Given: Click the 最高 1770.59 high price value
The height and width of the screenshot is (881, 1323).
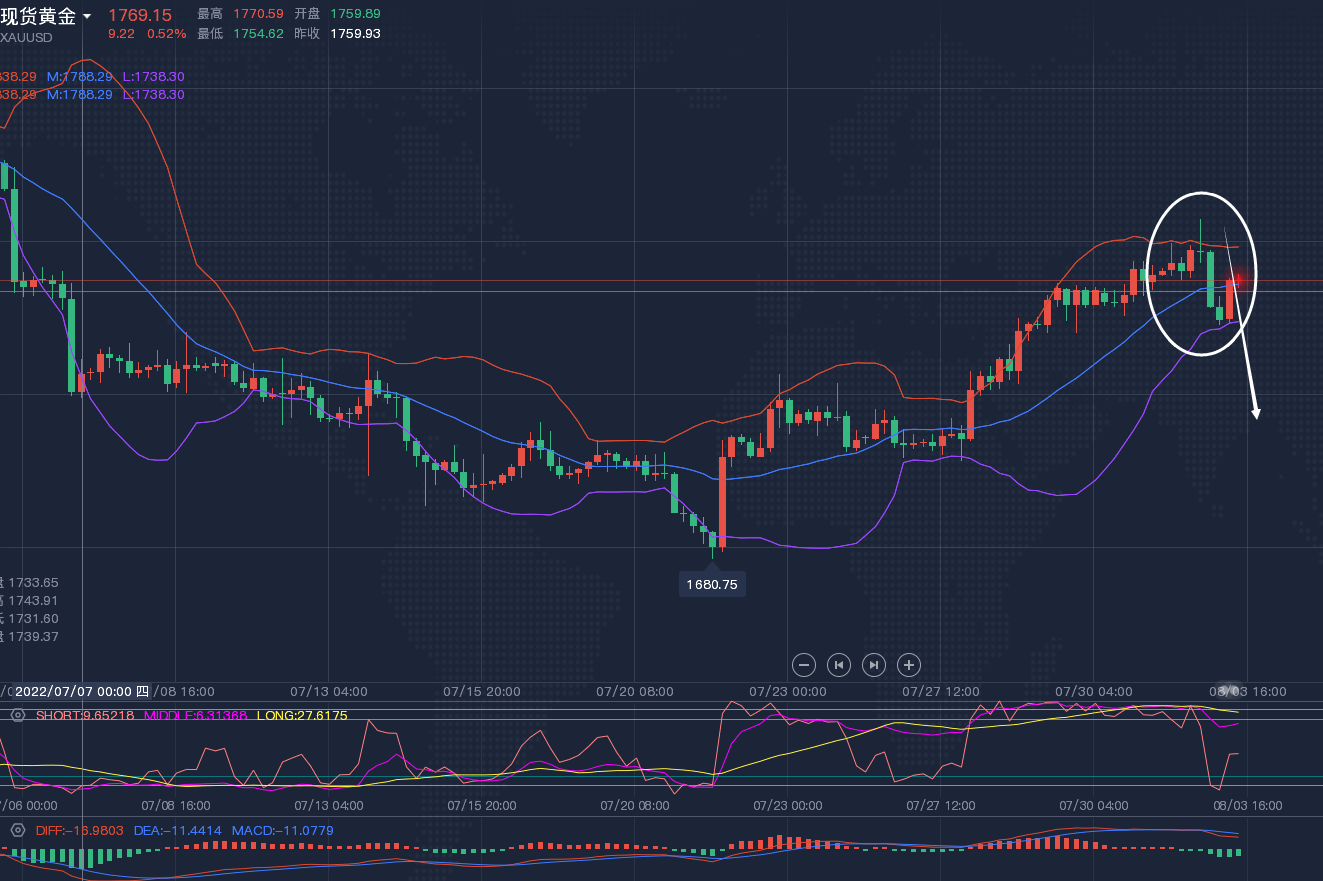Looking at the screenshot, I should click(257, 14).
